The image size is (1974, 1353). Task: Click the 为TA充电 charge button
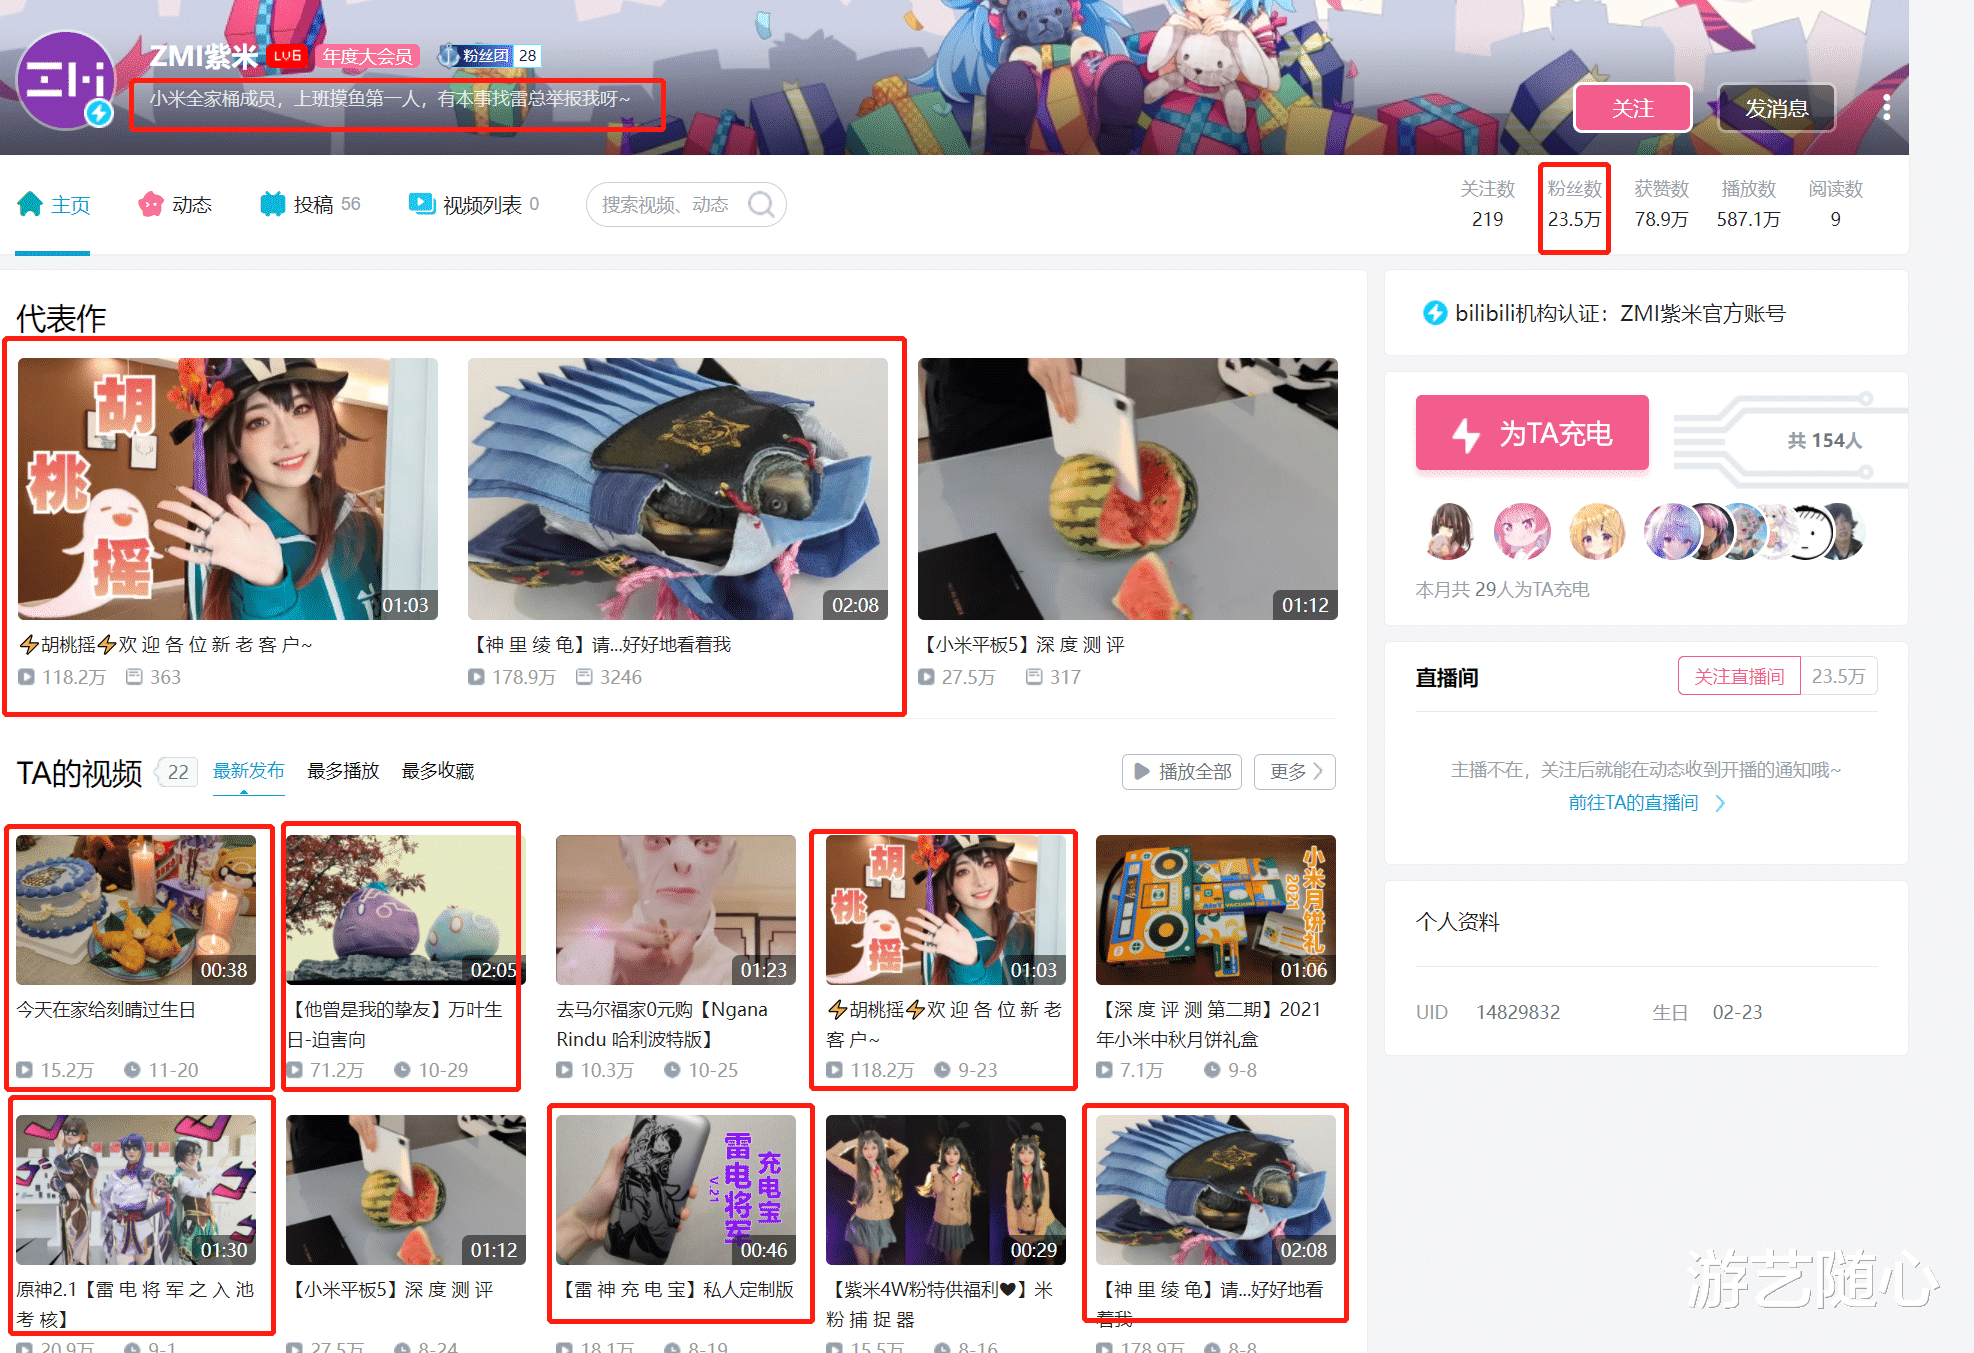1532,433
